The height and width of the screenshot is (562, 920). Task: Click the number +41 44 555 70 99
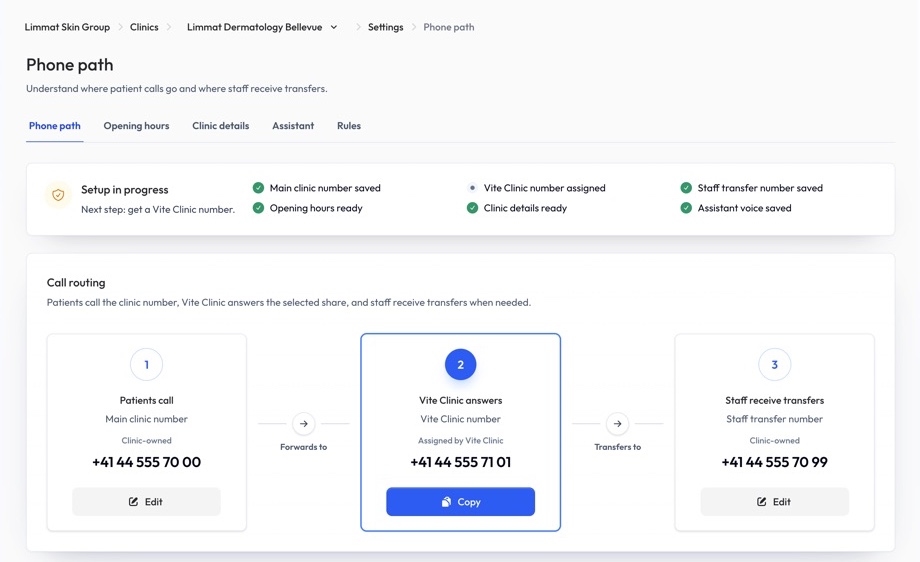[774, 462]
